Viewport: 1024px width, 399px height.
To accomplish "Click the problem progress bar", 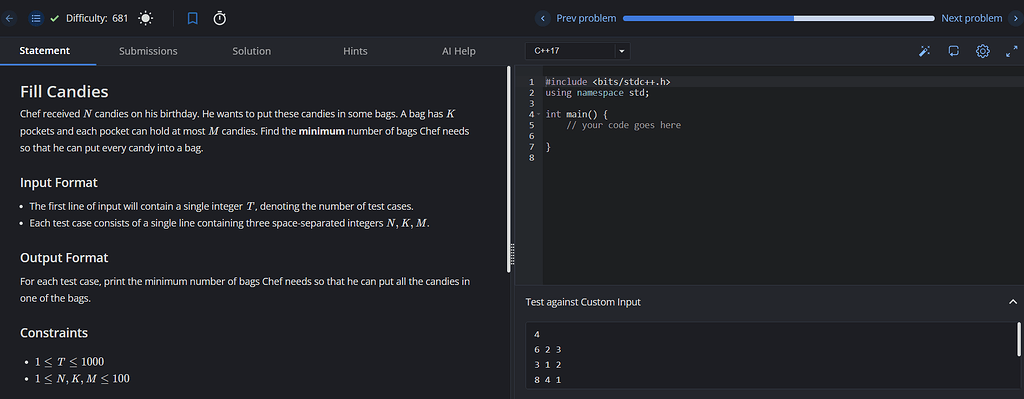I will [x=778, y=18].
